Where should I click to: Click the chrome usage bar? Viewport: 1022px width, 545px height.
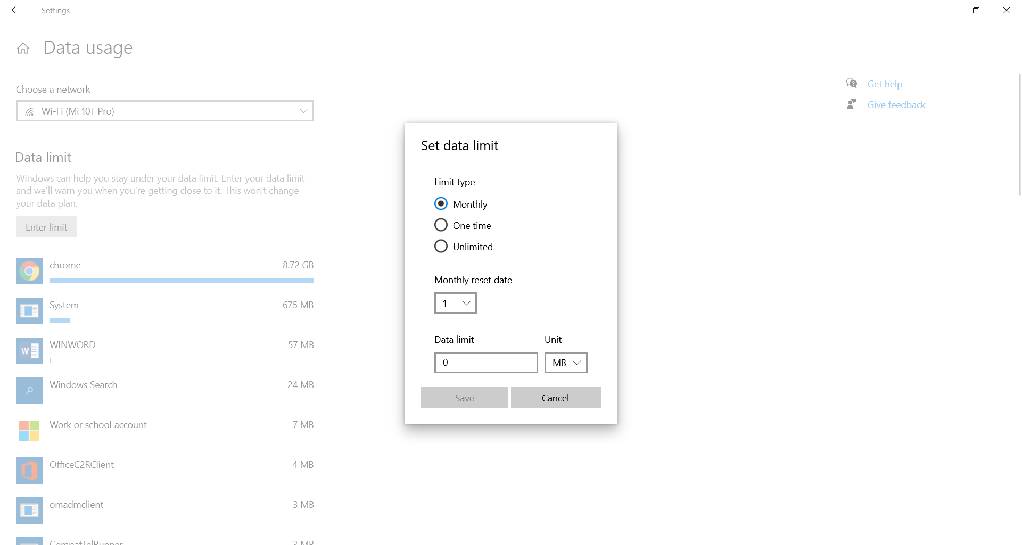click(x=181, y=280)
